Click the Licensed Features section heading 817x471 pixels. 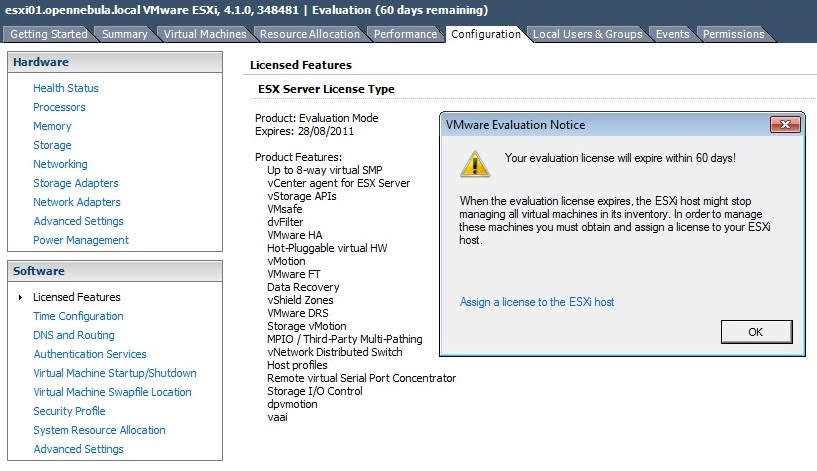pos(301,65)
